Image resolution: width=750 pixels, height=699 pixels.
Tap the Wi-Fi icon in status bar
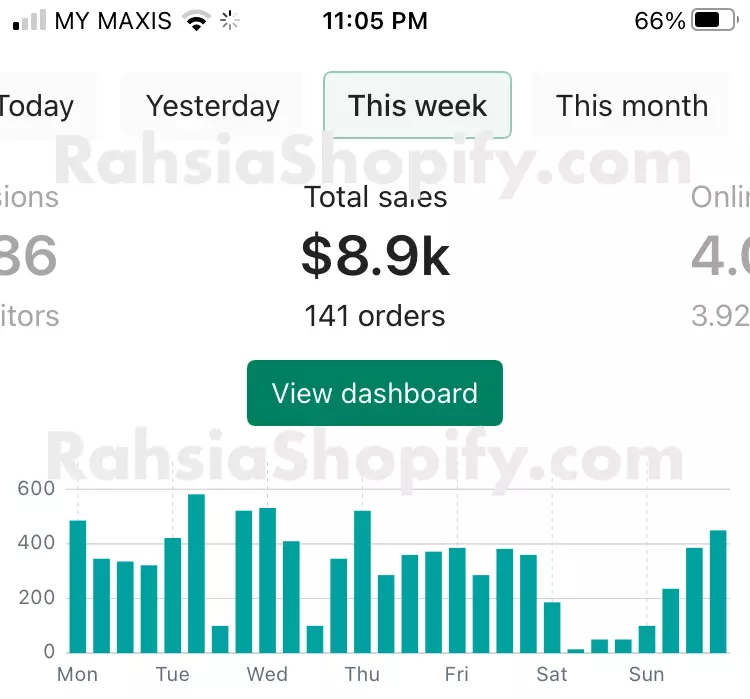click(196, 21)
